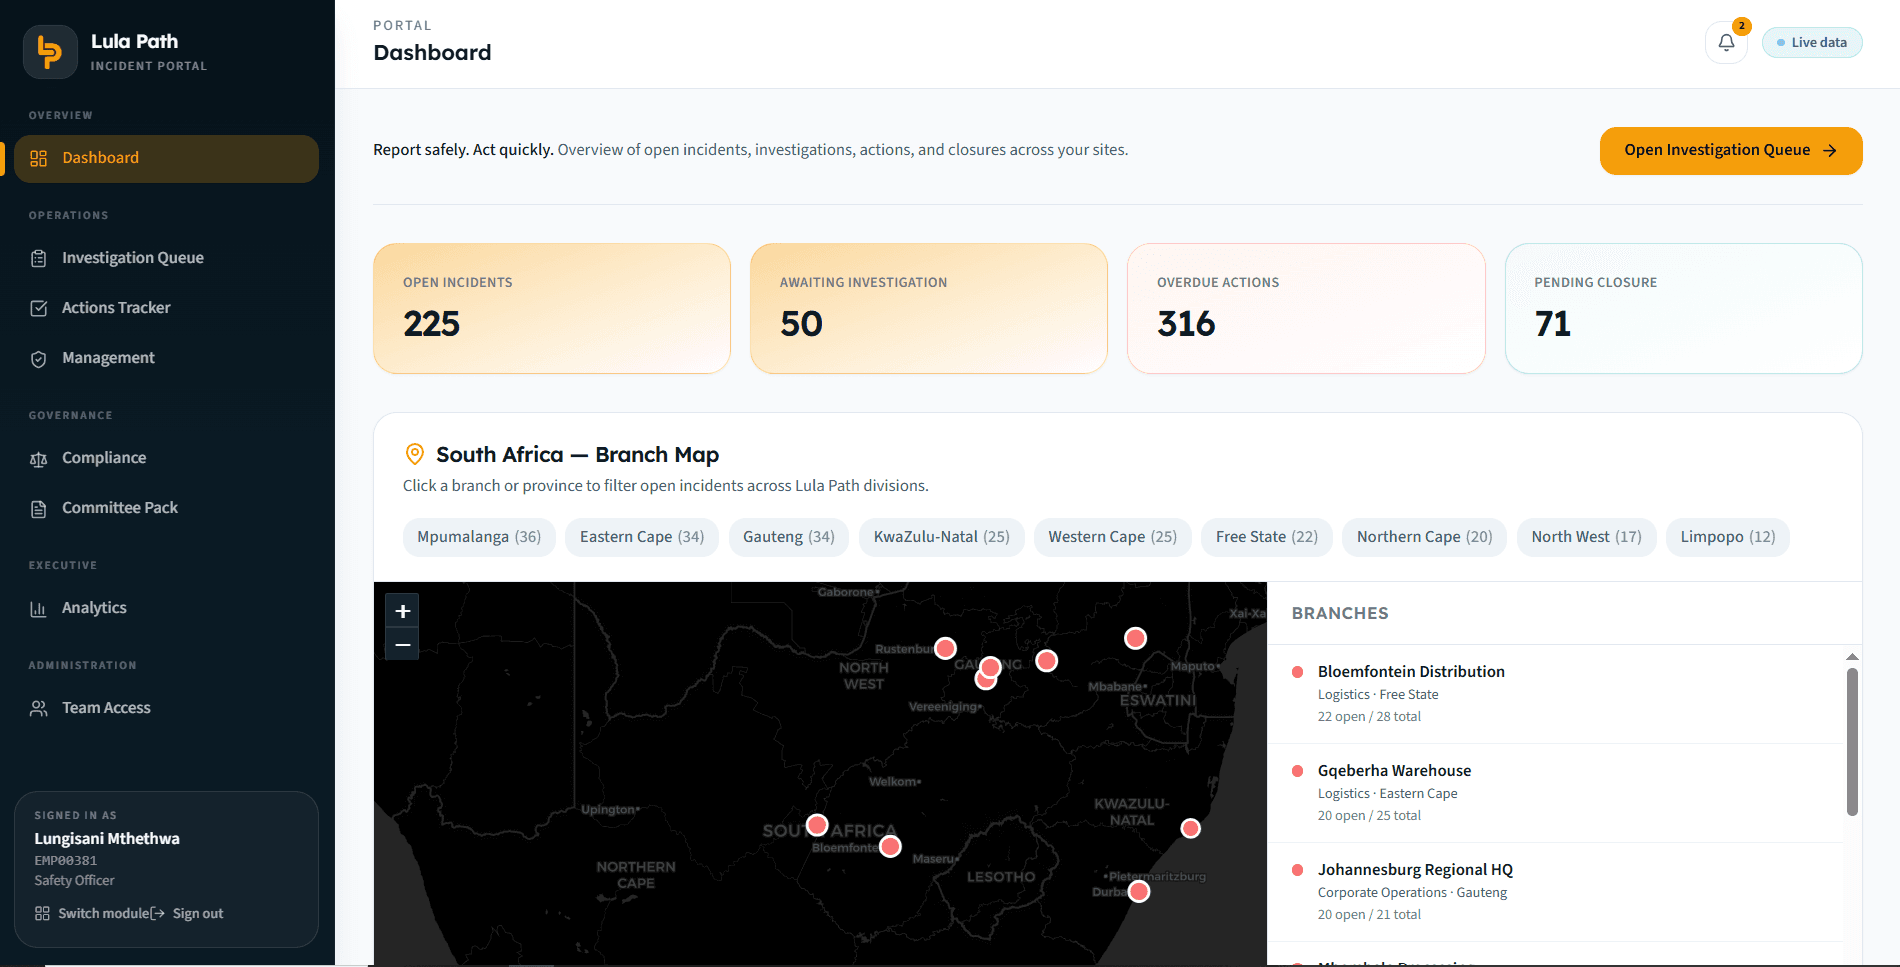
Task: Click the Management shield icon
Action: click(39, 359)
